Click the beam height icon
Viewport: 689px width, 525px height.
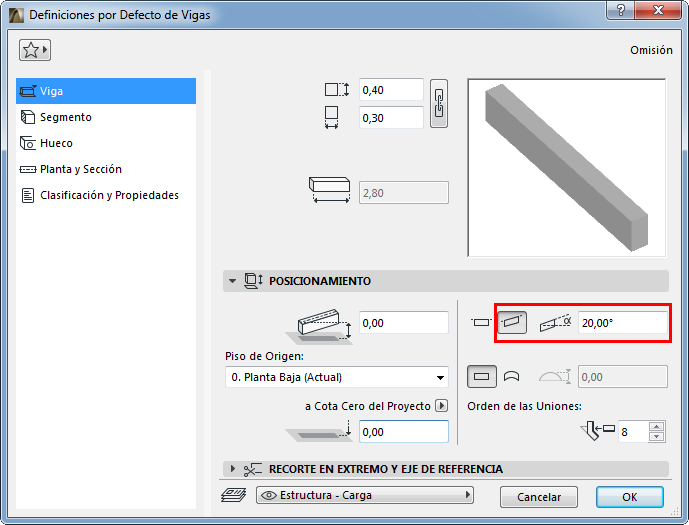point(337,90)
